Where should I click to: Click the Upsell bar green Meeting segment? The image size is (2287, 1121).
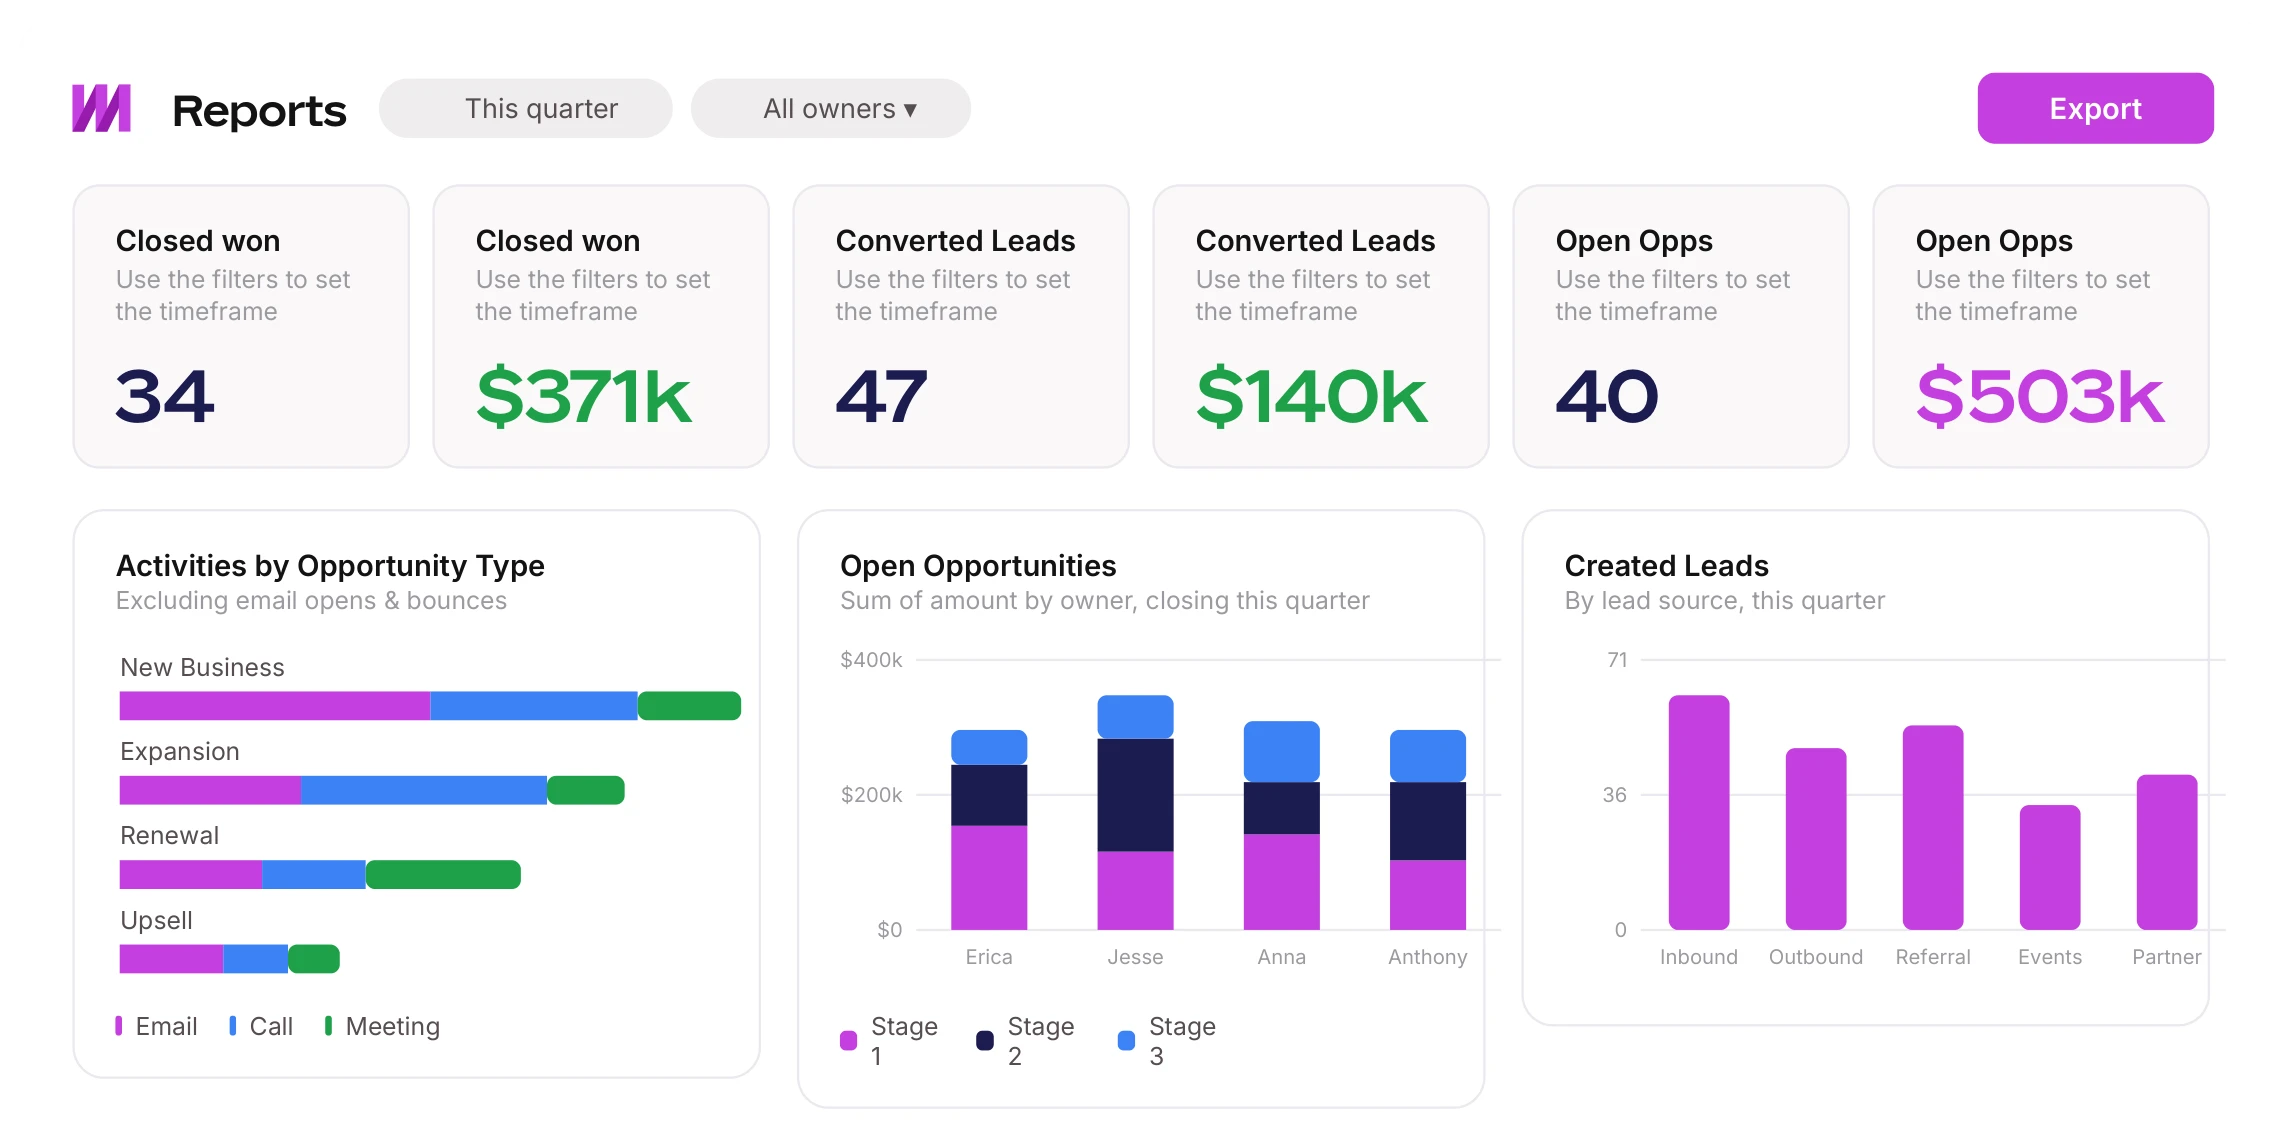314,959
